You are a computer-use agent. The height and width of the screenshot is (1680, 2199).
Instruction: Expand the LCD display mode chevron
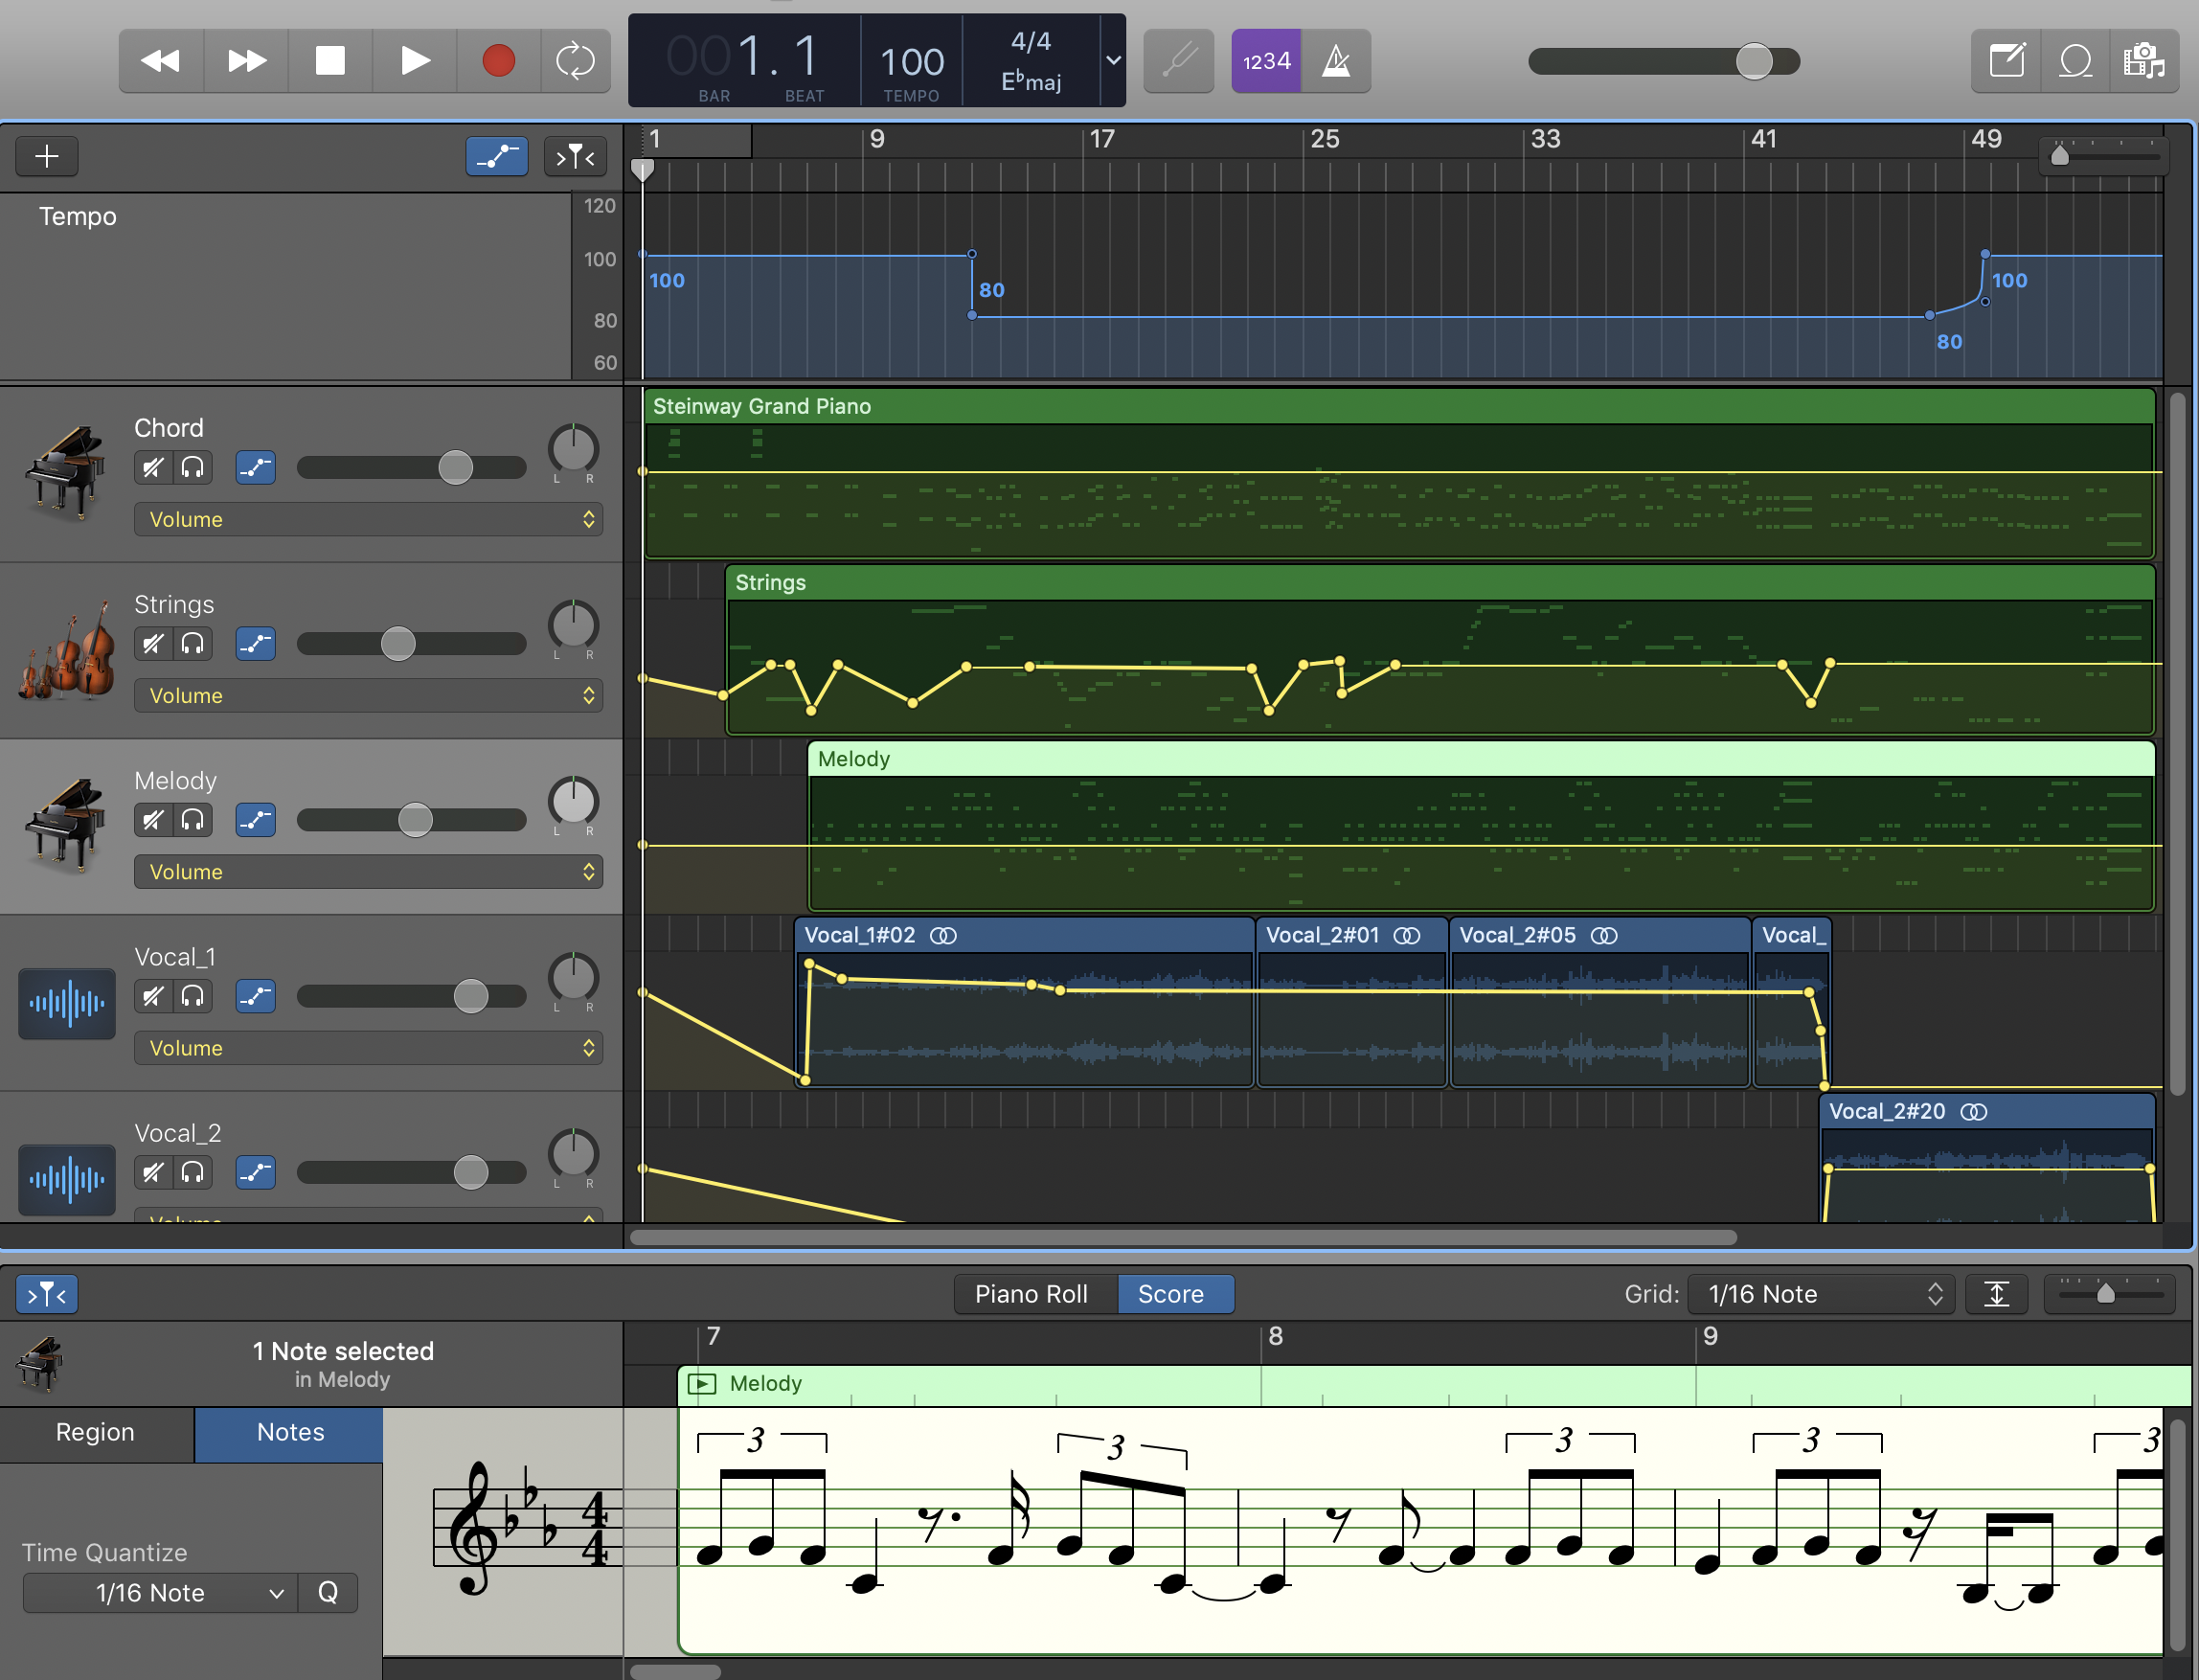pyautogui.click(x=1113, y=61)
